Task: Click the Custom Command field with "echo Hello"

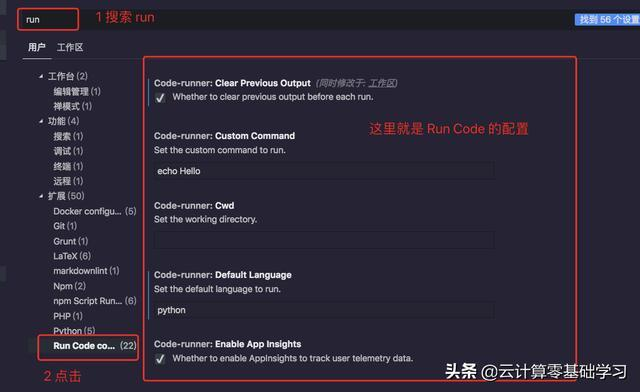Action: pos(324,171)
